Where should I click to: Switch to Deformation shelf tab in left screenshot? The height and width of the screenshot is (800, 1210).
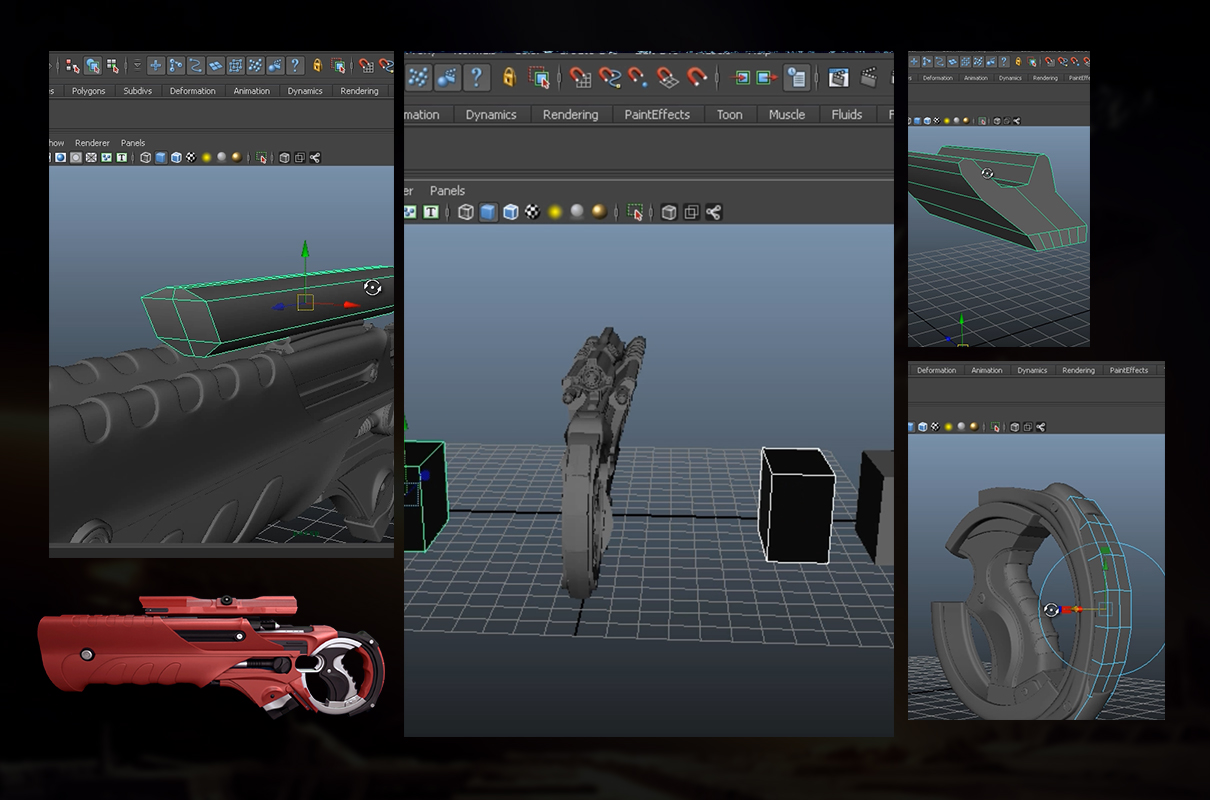coord(193,91)
